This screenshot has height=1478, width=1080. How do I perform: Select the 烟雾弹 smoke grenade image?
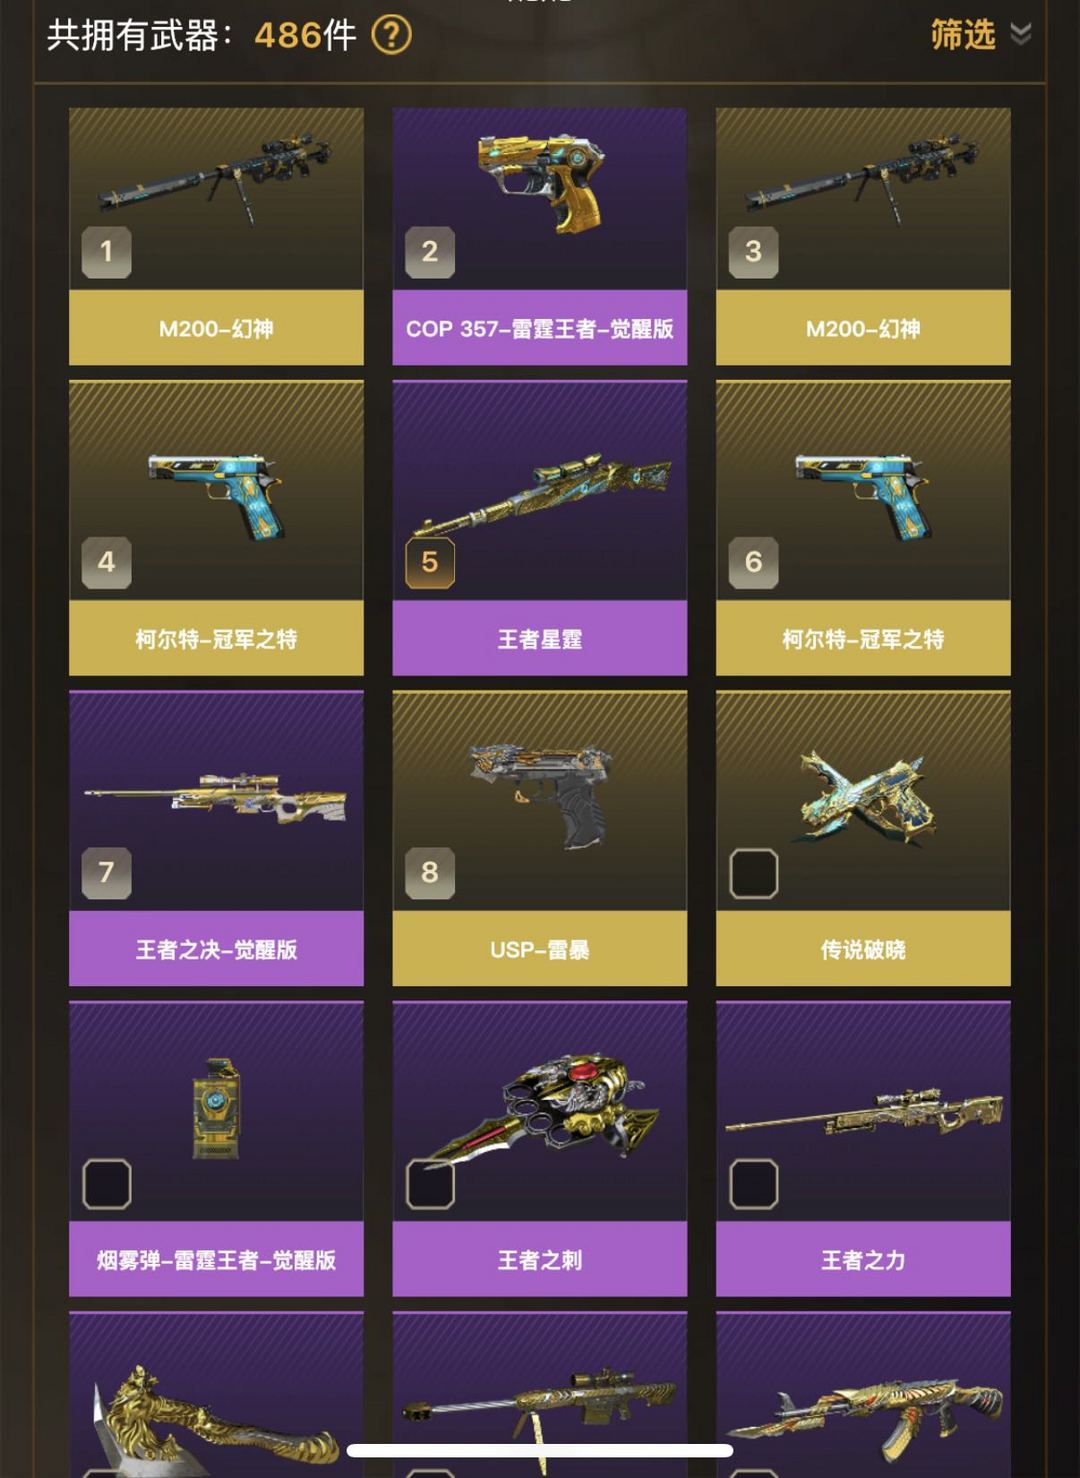click(216, 1109)
